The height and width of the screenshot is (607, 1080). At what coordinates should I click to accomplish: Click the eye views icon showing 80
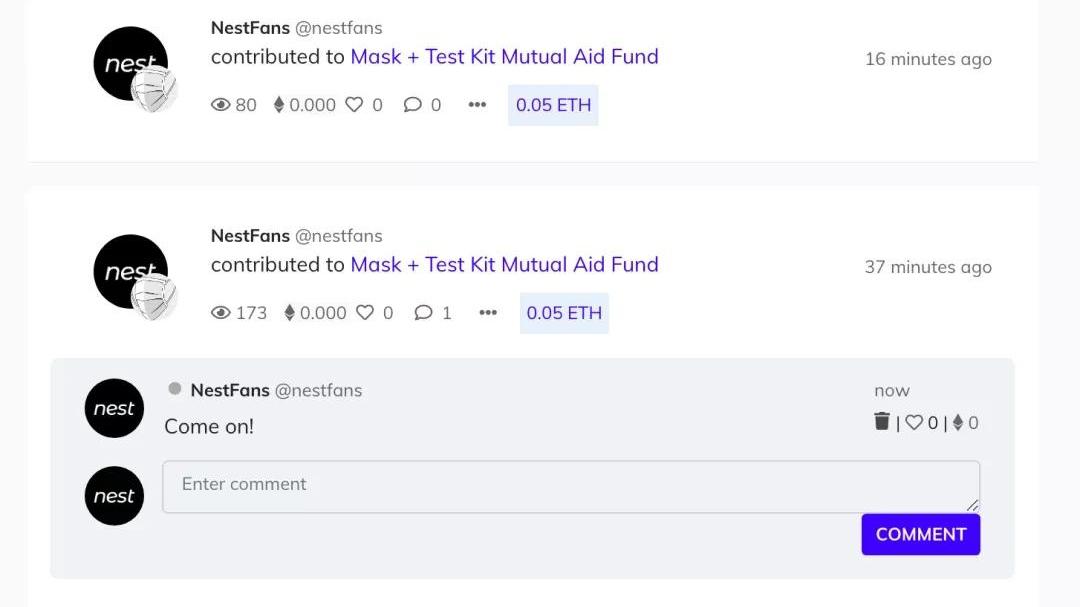coord(220,105)
